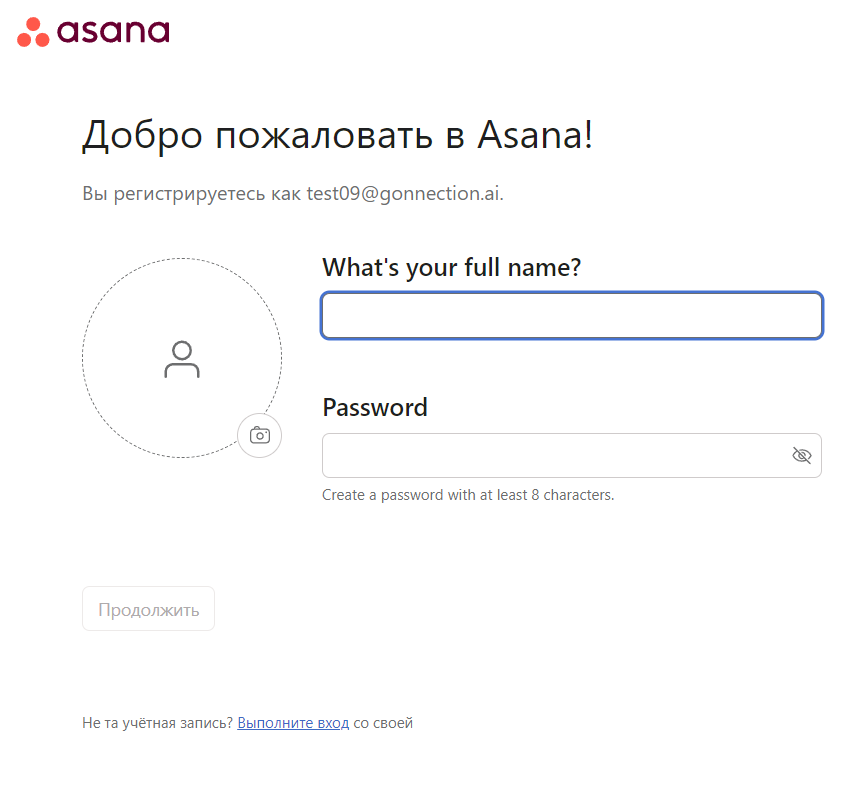Click the Asana three-dot logo icon

pos(33,32)
